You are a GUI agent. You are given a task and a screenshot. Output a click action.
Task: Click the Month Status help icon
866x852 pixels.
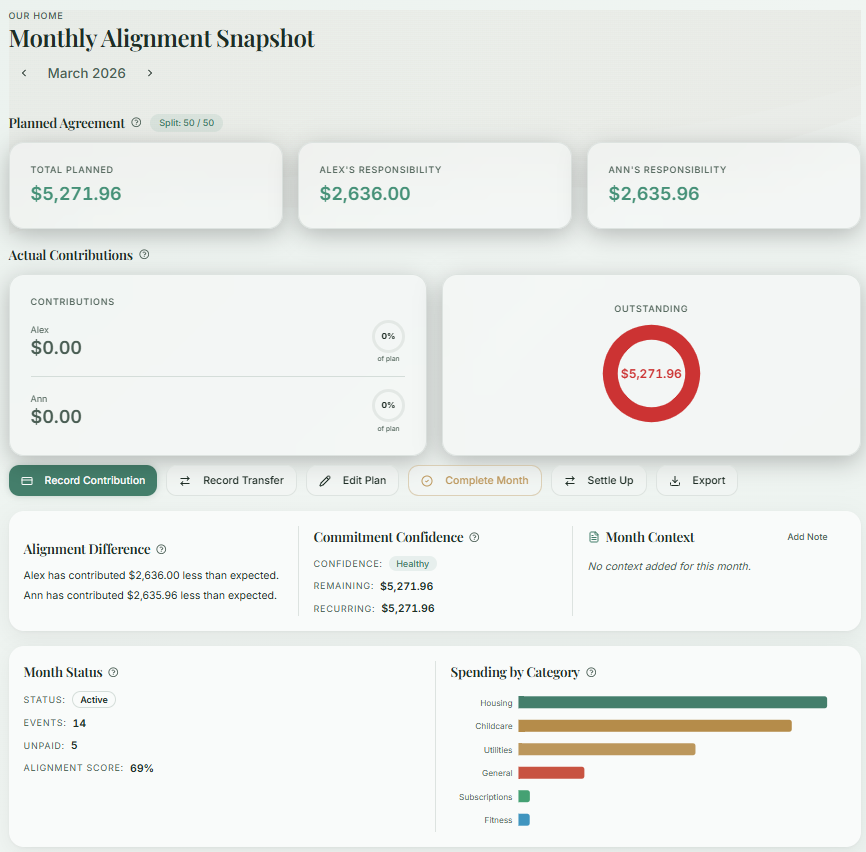(113, 673)
